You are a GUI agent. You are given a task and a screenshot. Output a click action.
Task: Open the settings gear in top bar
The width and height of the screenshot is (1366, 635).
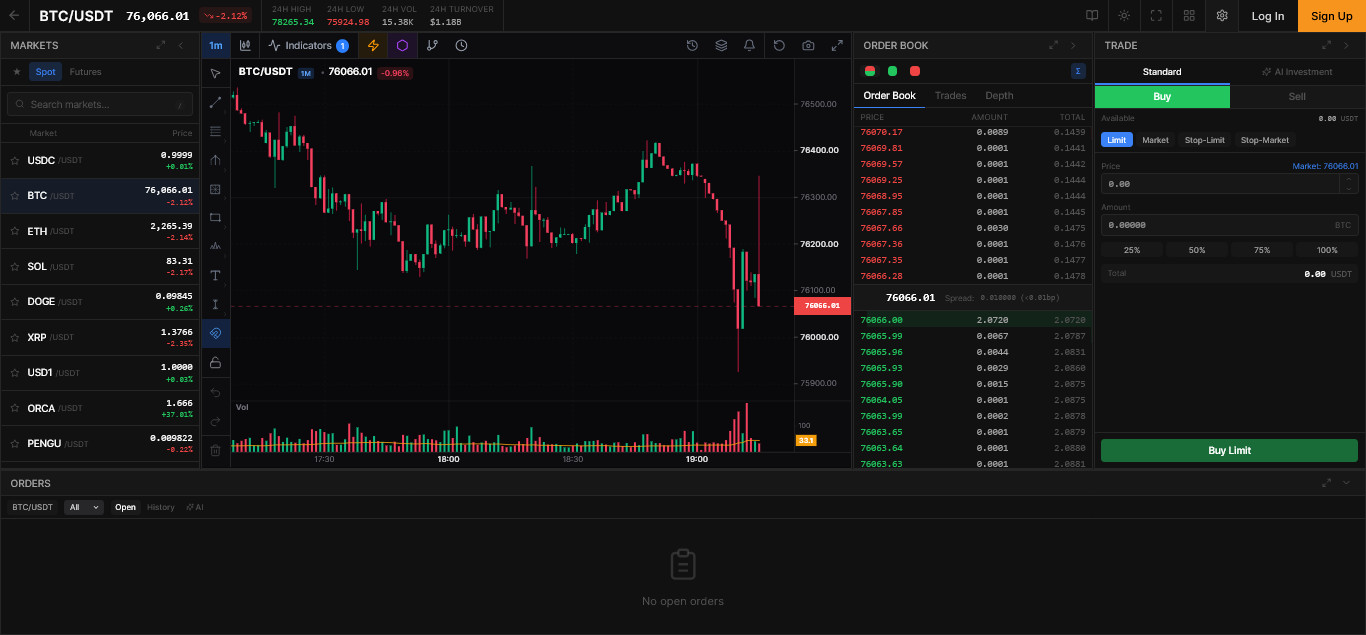tap(1222, 16)
